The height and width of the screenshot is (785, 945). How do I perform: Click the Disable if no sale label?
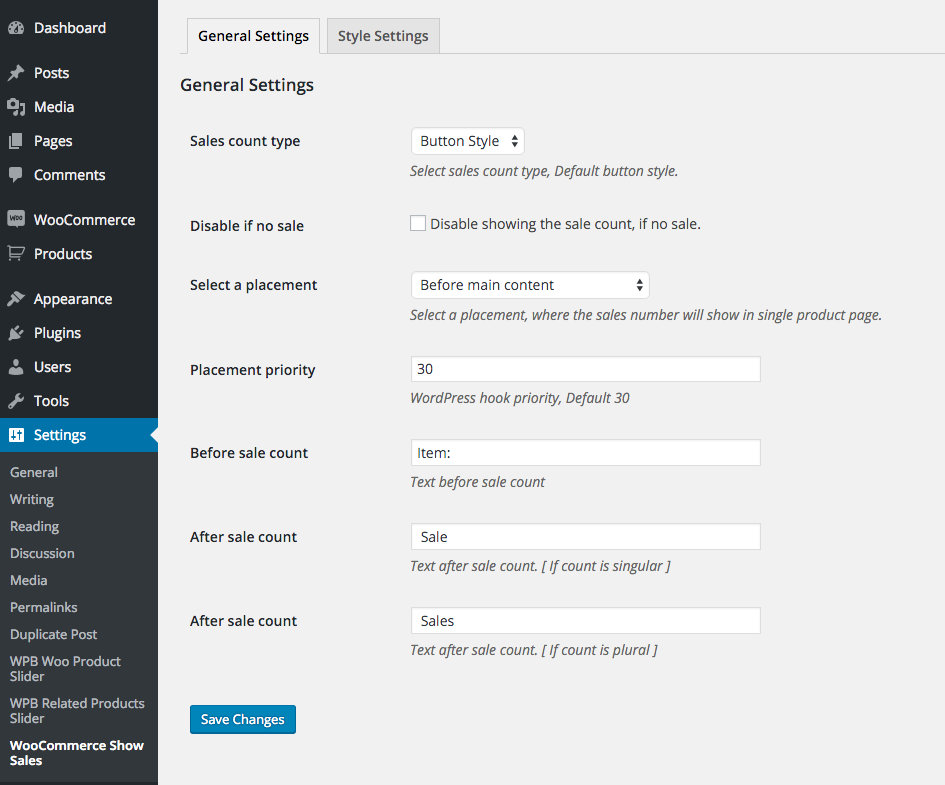pos(247,226)
